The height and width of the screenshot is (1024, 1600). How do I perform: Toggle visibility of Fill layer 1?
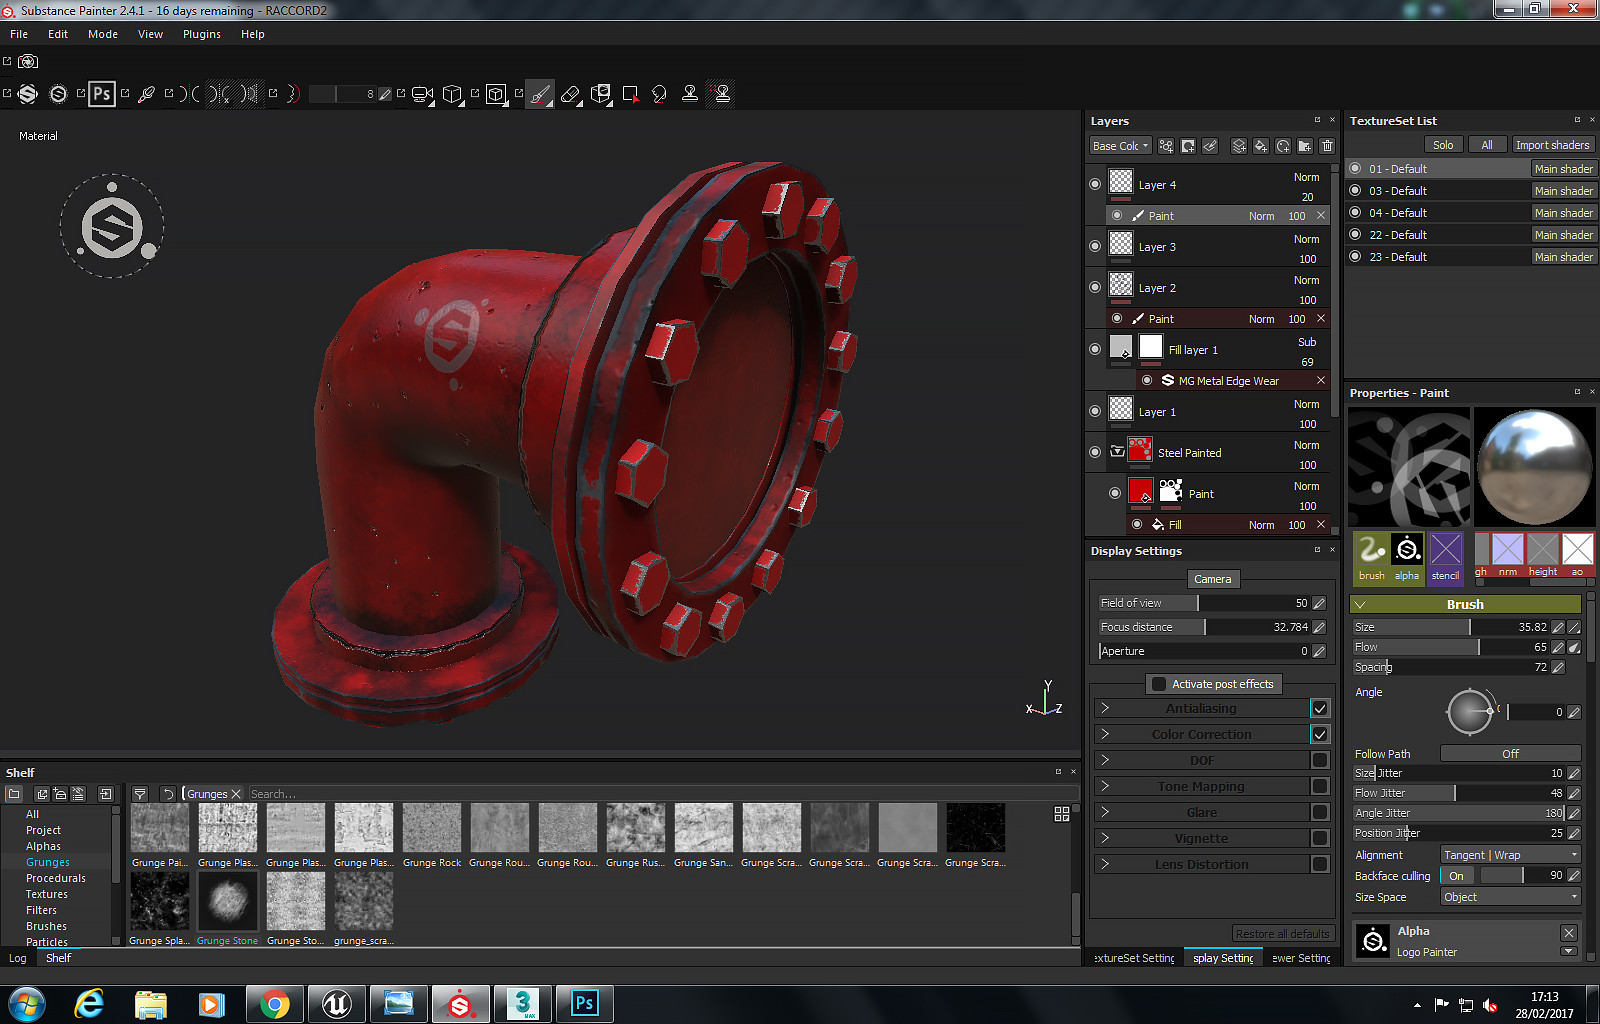tap(1095, 350)
